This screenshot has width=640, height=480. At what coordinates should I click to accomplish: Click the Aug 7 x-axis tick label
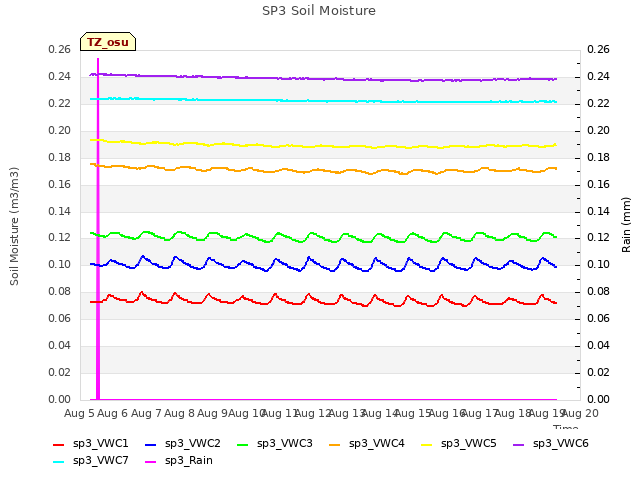(146, 413)
